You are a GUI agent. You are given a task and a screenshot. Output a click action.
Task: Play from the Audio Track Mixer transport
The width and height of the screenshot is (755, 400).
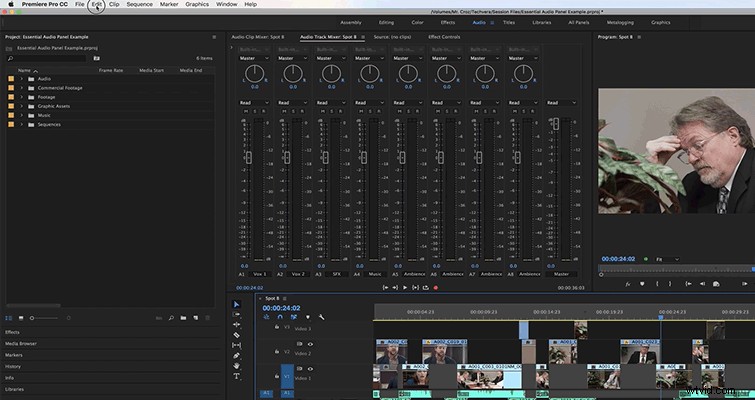coord(404,287)
